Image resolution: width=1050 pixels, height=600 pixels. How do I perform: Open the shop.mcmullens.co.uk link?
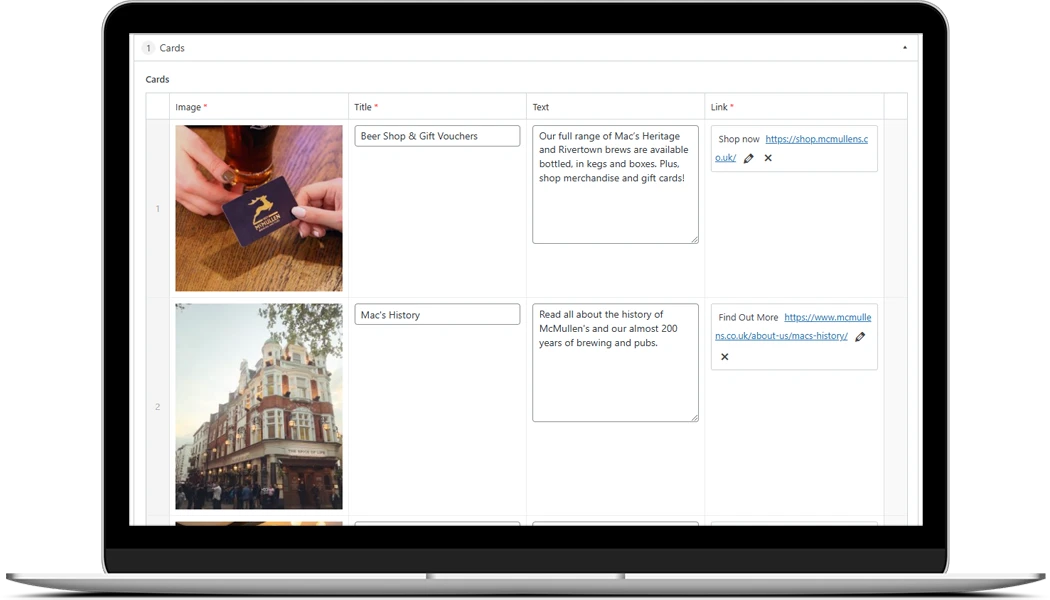point(815,140)
